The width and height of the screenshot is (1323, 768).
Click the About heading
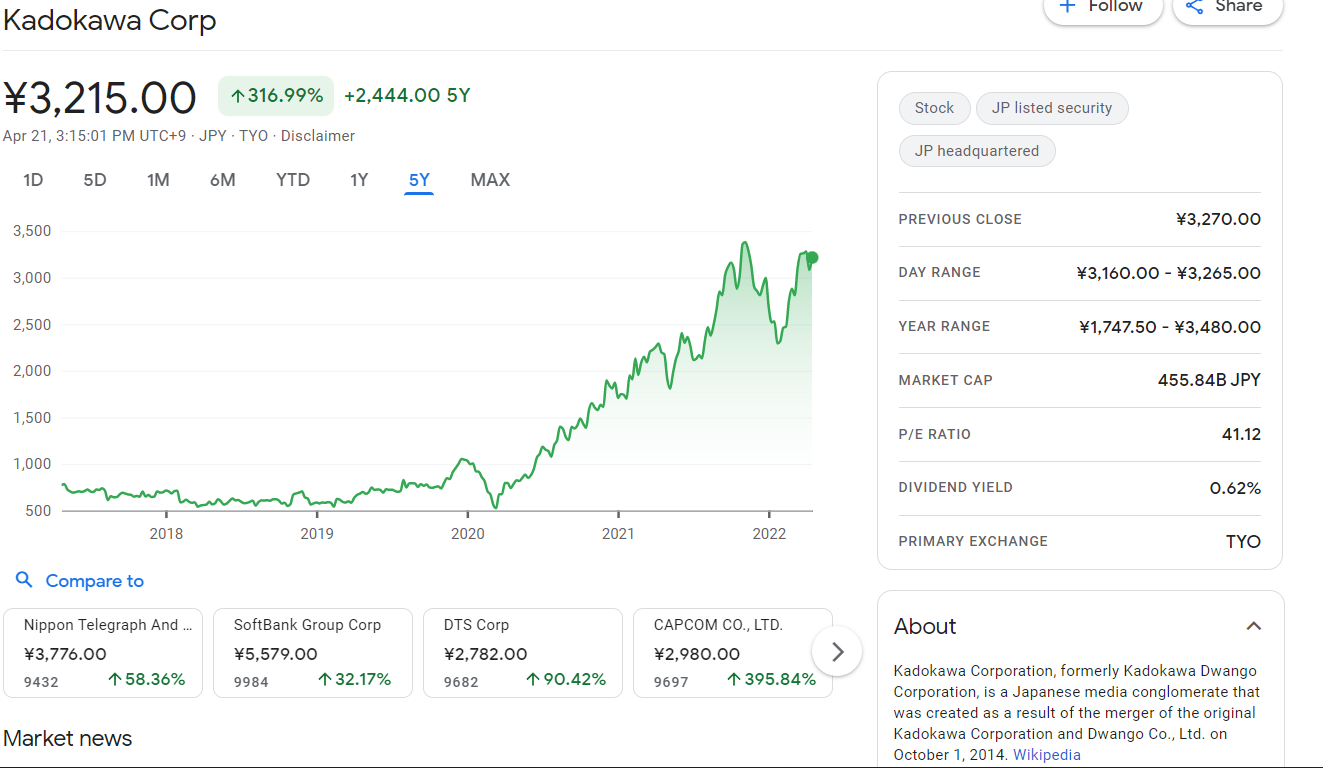(x=925, y=626)
